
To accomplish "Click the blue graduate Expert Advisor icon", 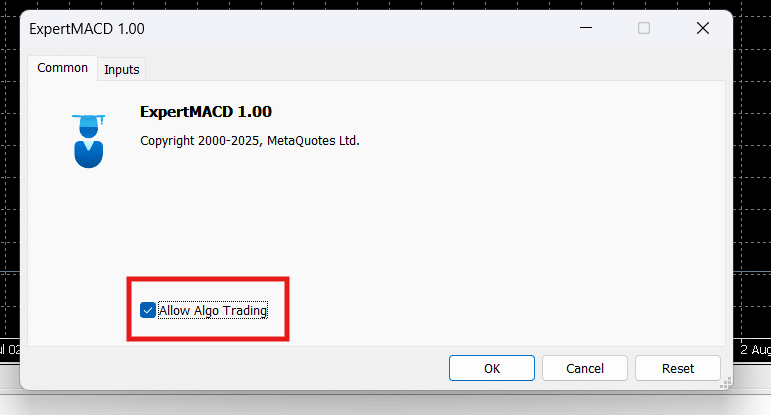I will [89, 141].
